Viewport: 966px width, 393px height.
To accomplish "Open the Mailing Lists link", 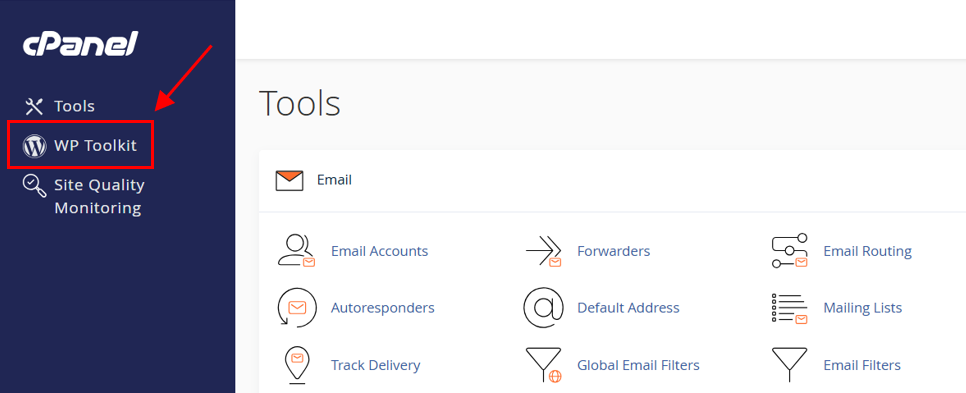I will [x=862, y=307].
